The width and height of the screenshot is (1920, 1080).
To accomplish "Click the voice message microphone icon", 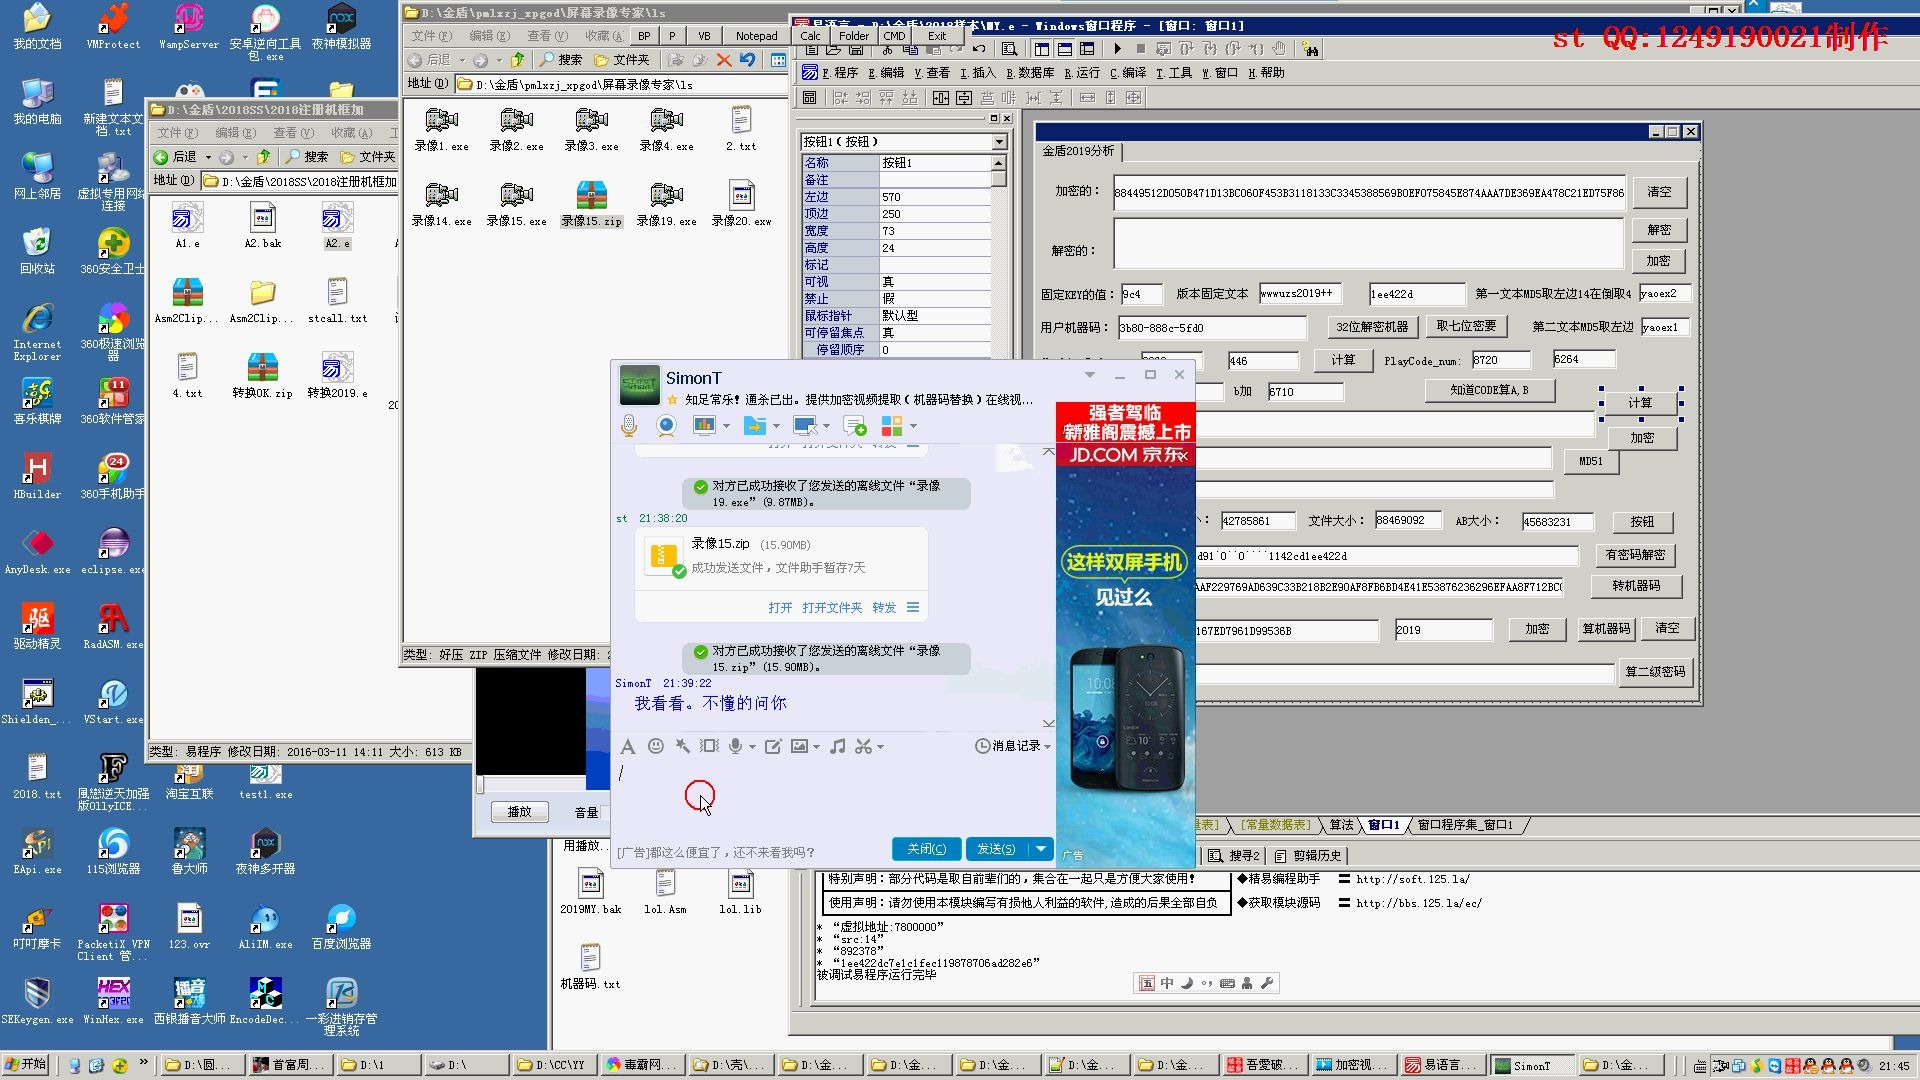I will [x=735, y=746].
